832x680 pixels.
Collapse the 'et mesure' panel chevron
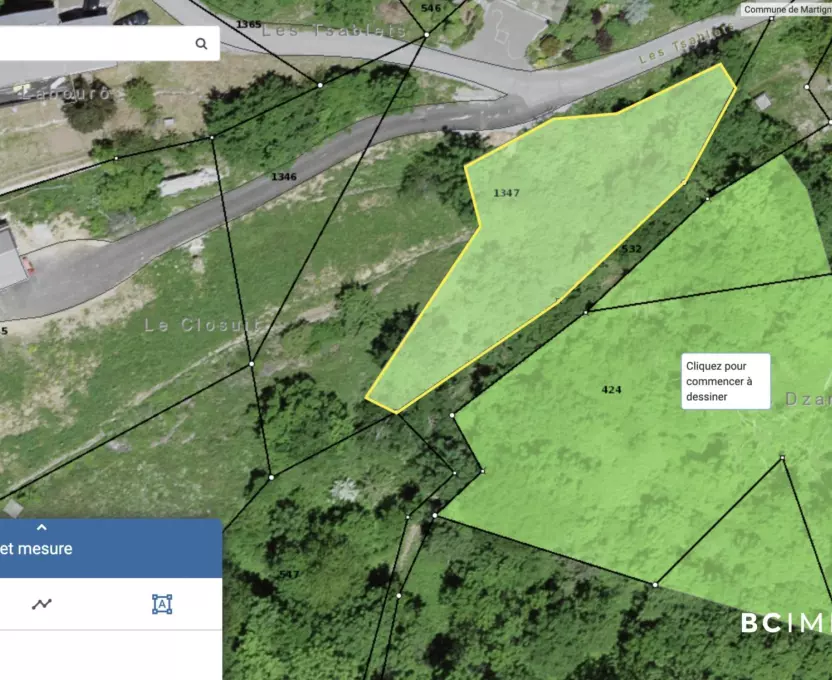coord(42,528)
